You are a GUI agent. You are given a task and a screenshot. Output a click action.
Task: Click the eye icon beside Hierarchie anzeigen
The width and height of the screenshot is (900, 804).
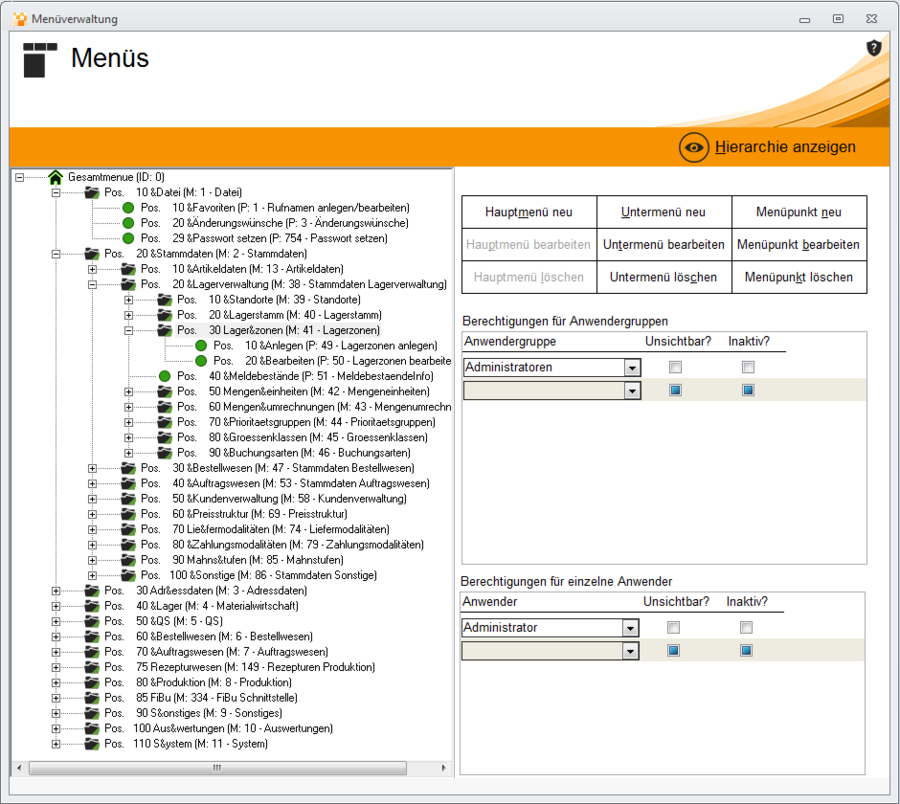point(694,147)
